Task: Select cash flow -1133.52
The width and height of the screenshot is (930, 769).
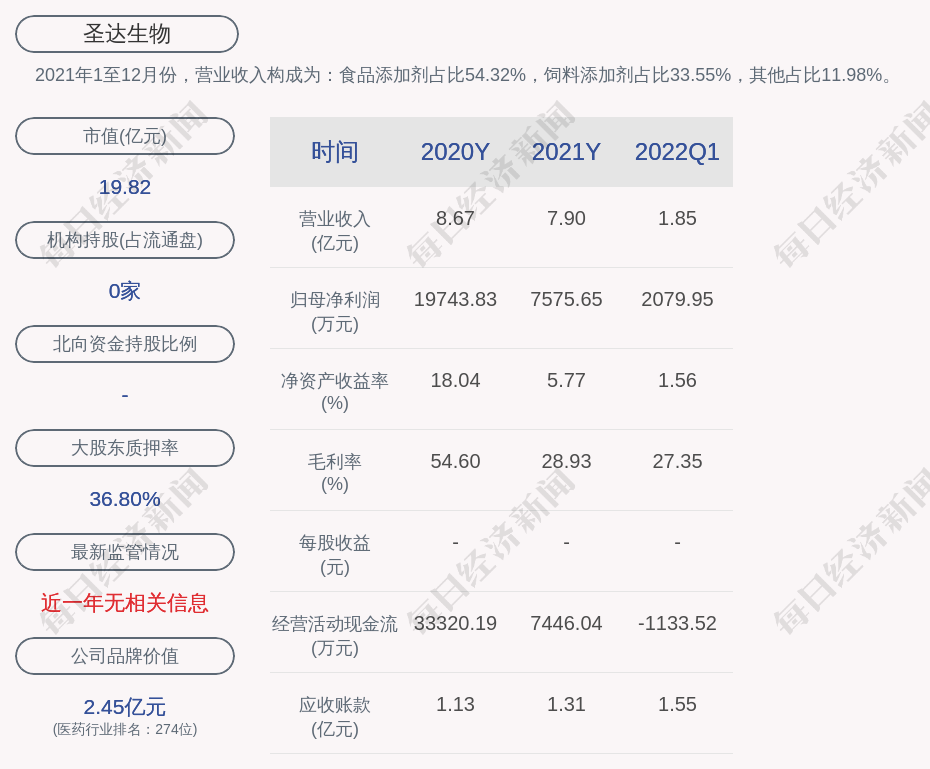Action: pos(677,623)
